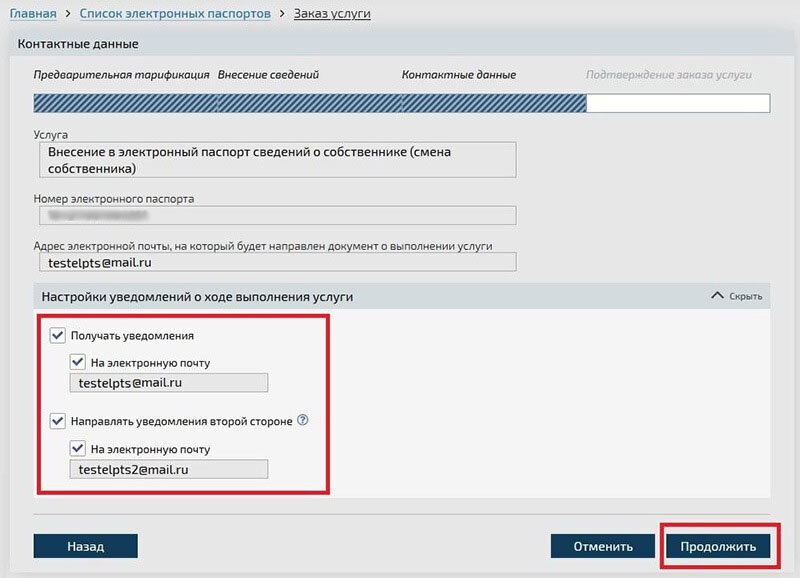Toggle the Получать уведомления checkbox
Viewport: 800px width, 578px height.
(58, 335)
